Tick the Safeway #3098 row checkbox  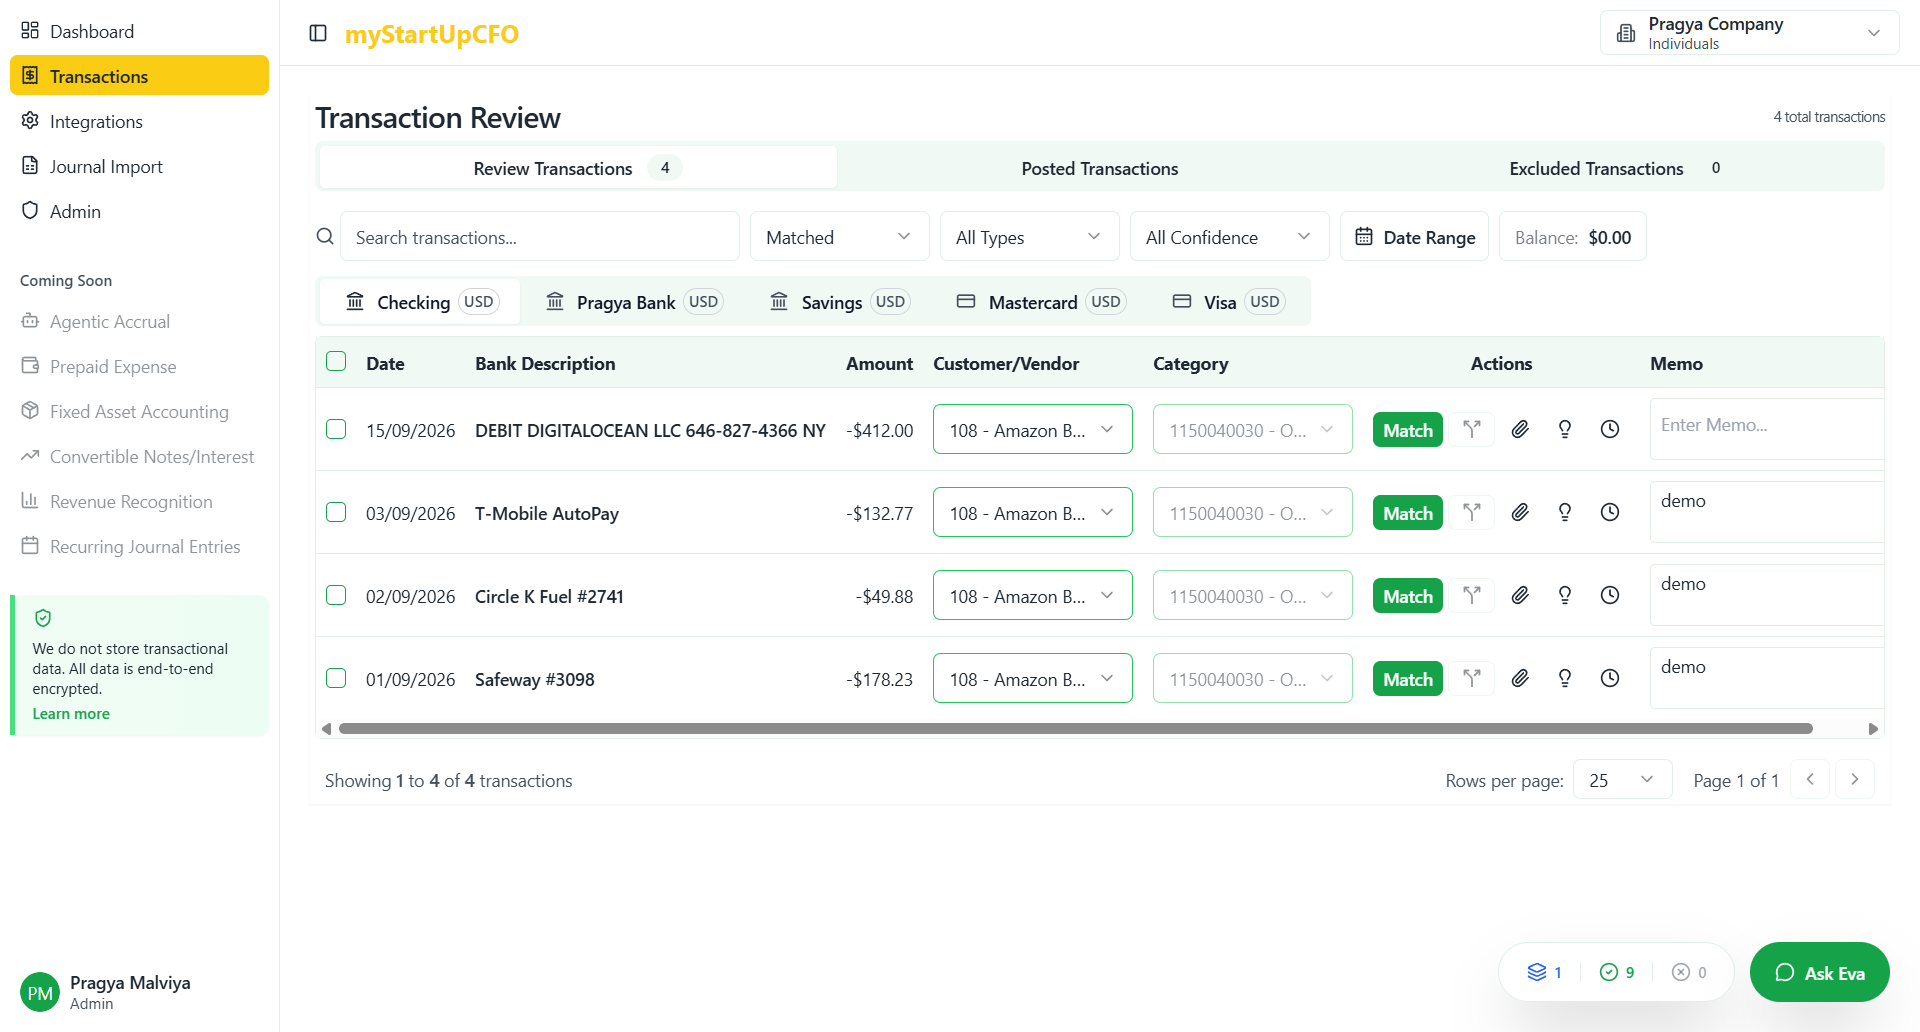tap(336, 679)
